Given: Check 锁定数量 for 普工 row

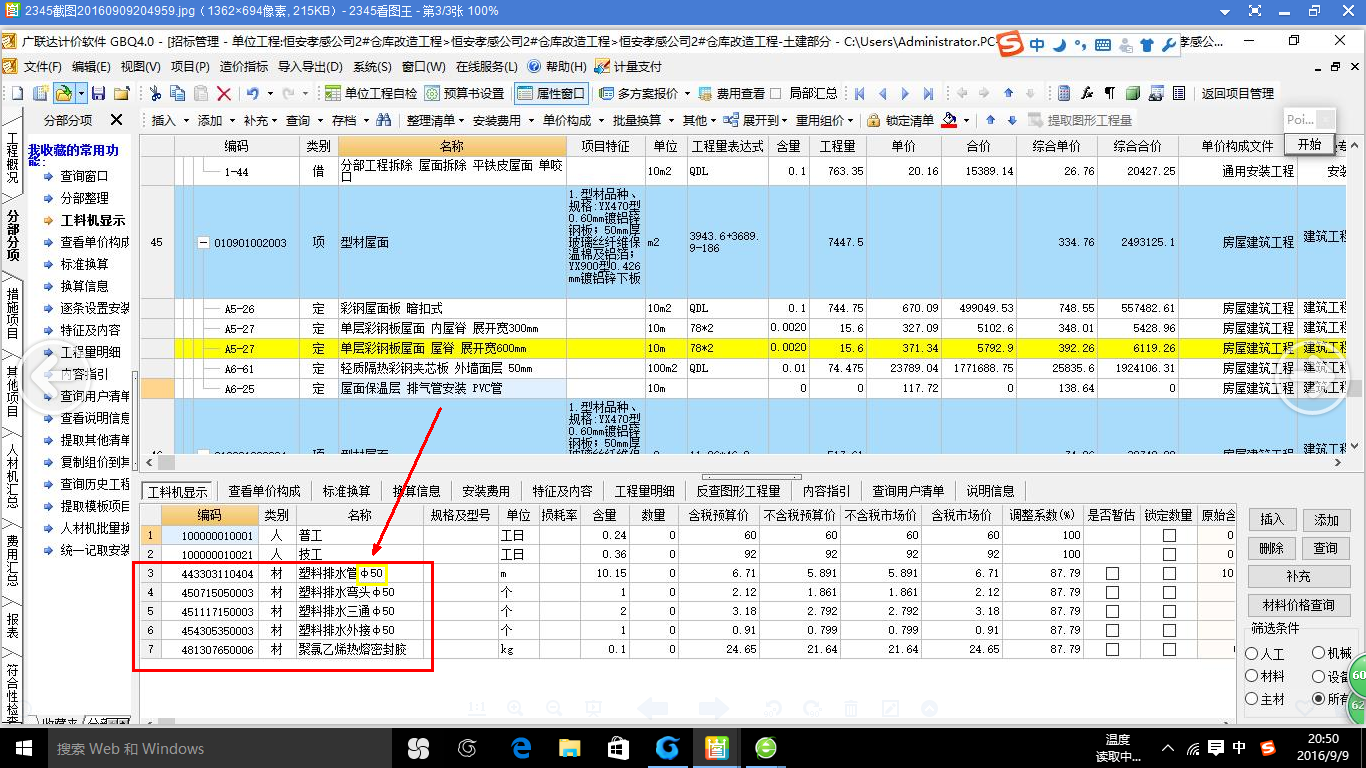Looking at the screenshot, I should click(x=1169, y=536).
